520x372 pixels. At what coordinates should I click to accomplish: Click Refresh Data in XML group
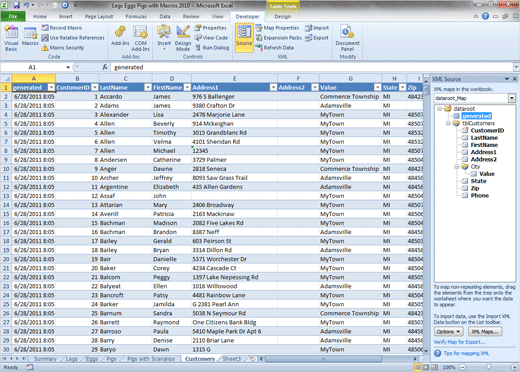pos(275,48)
